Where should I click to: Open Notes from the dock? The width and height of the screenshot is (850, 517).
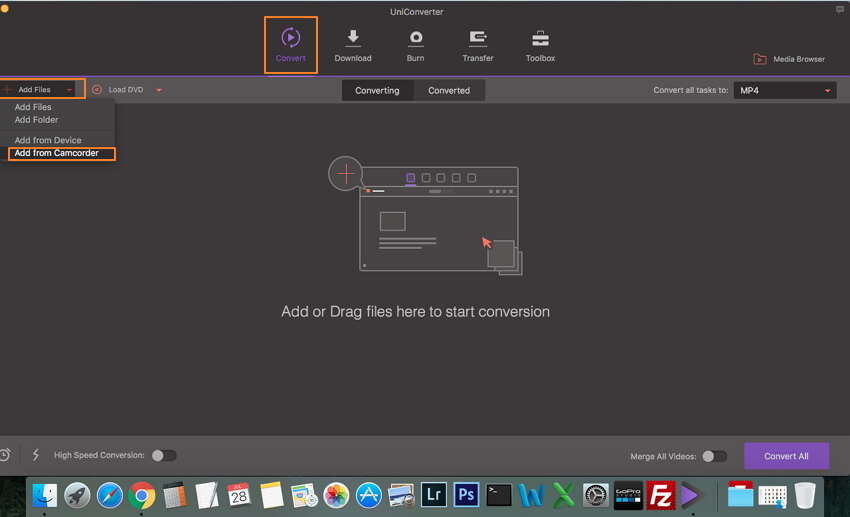click(x=272, y=495)
